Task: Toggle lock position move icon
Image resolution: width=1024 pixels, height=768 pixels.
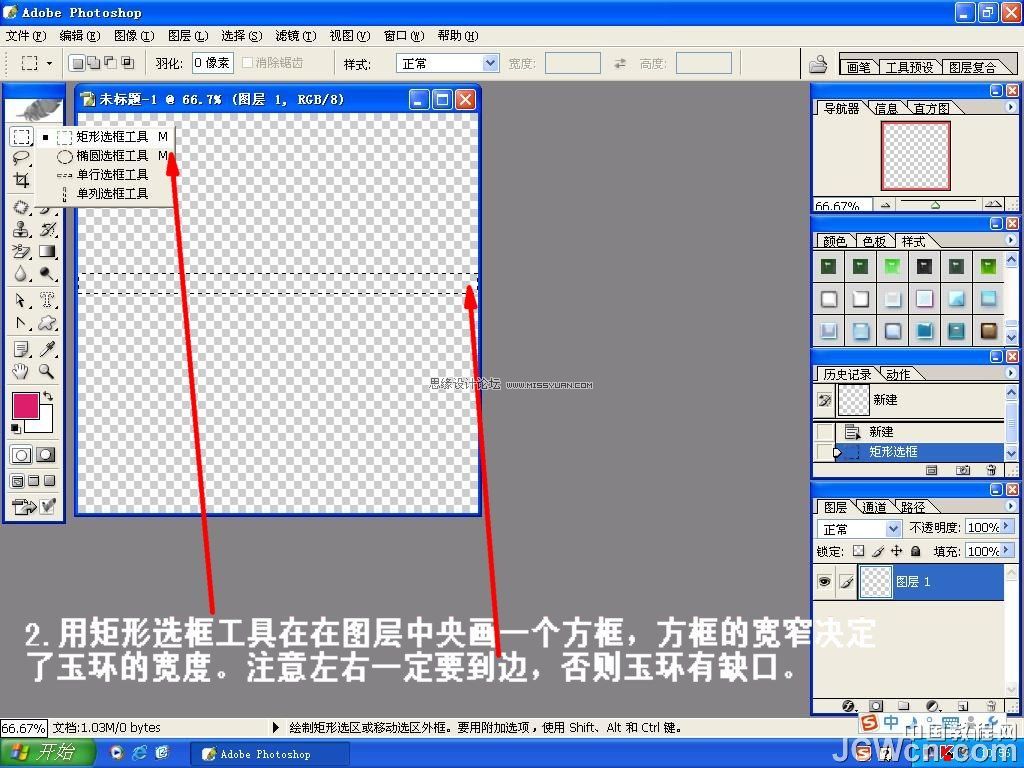Action: tap(897, 551)
